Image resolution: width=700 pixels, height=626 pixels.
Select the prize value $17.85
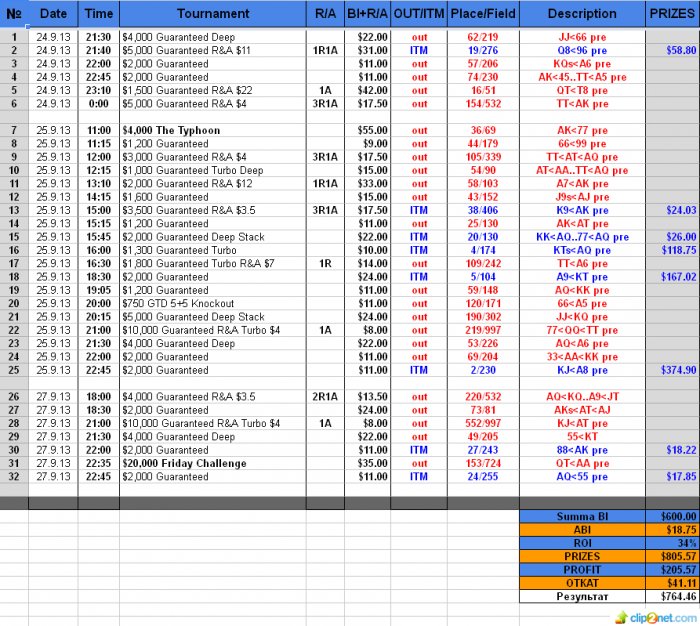click(x=672, y=477)
